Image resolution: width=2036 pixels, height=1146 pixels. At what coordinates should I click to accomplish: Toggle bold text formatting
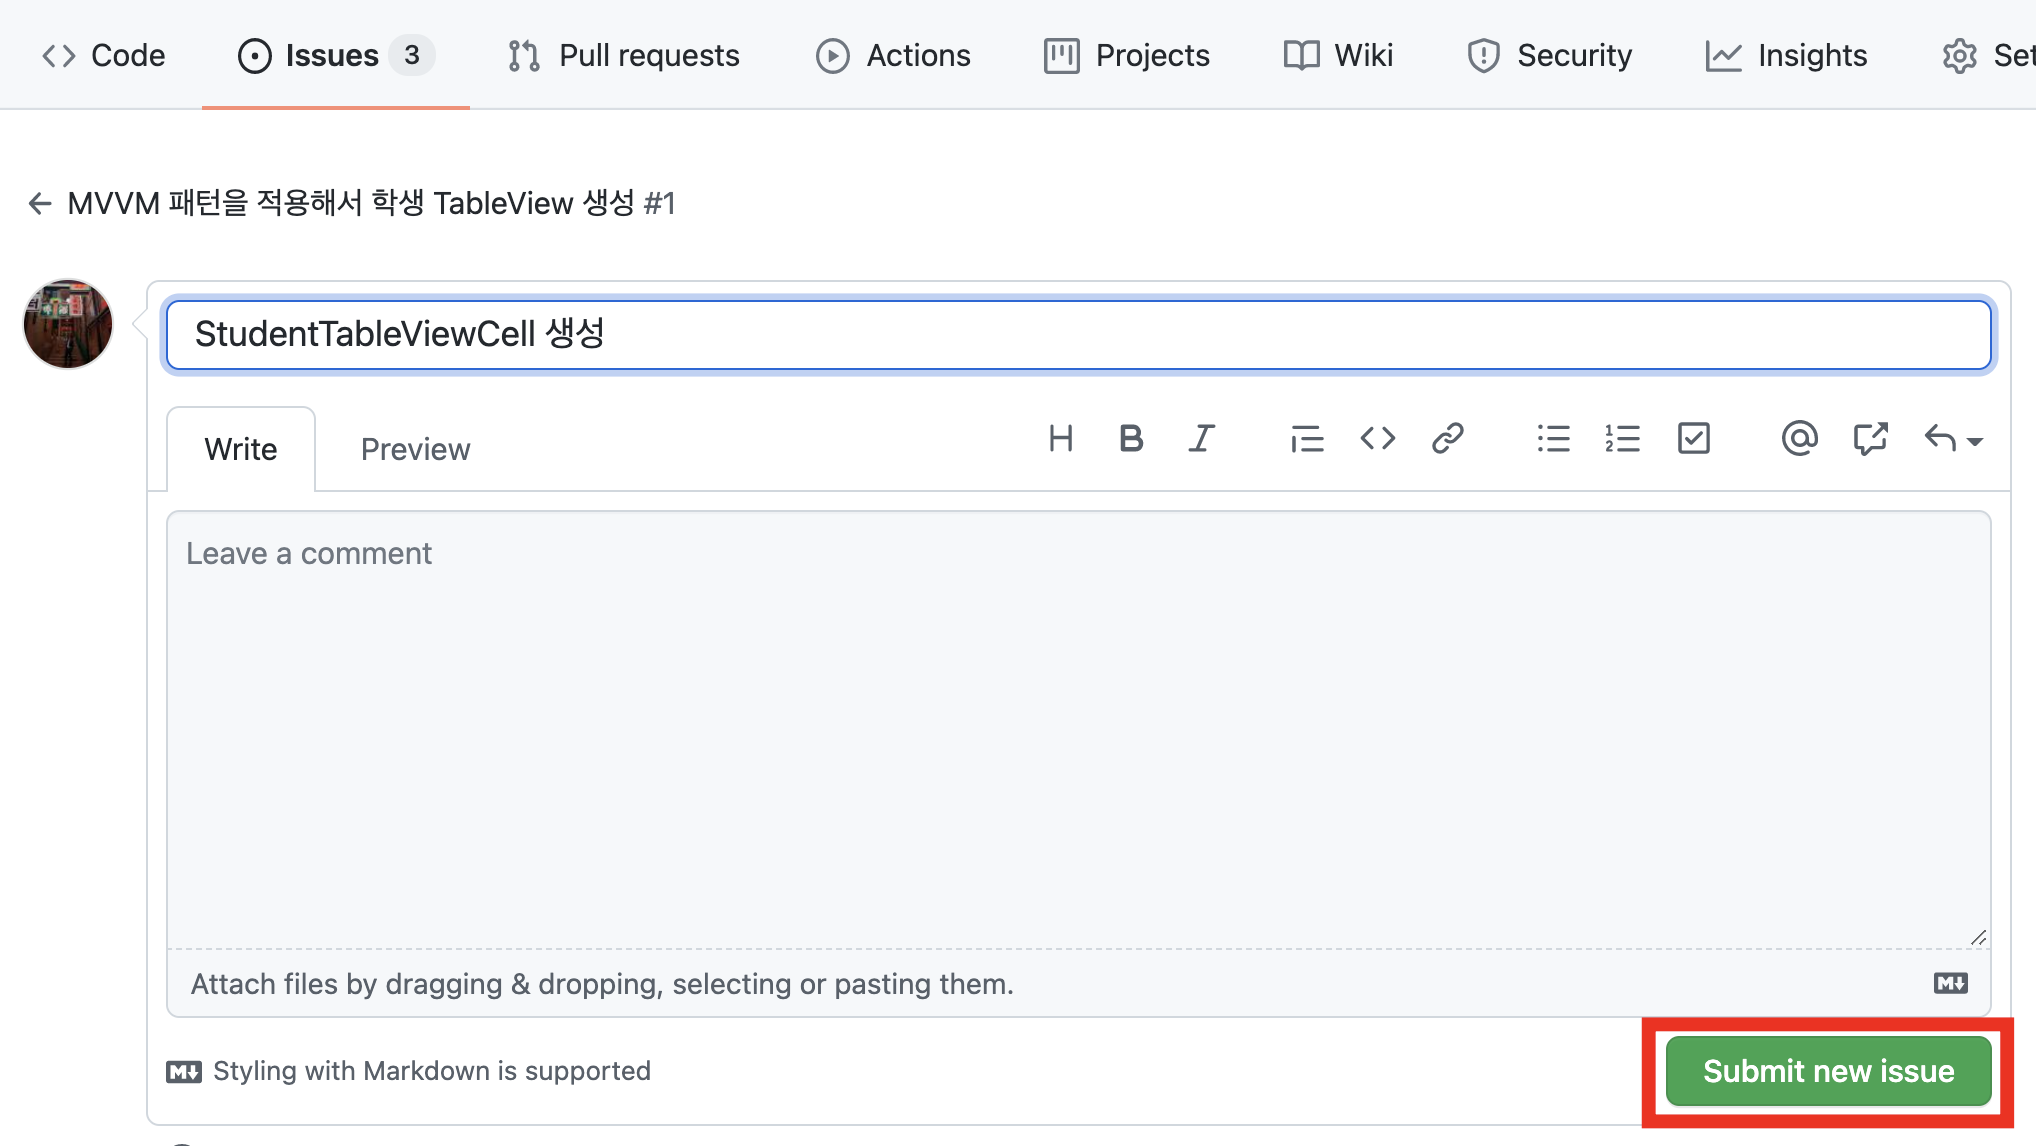tap(1131, 439)
